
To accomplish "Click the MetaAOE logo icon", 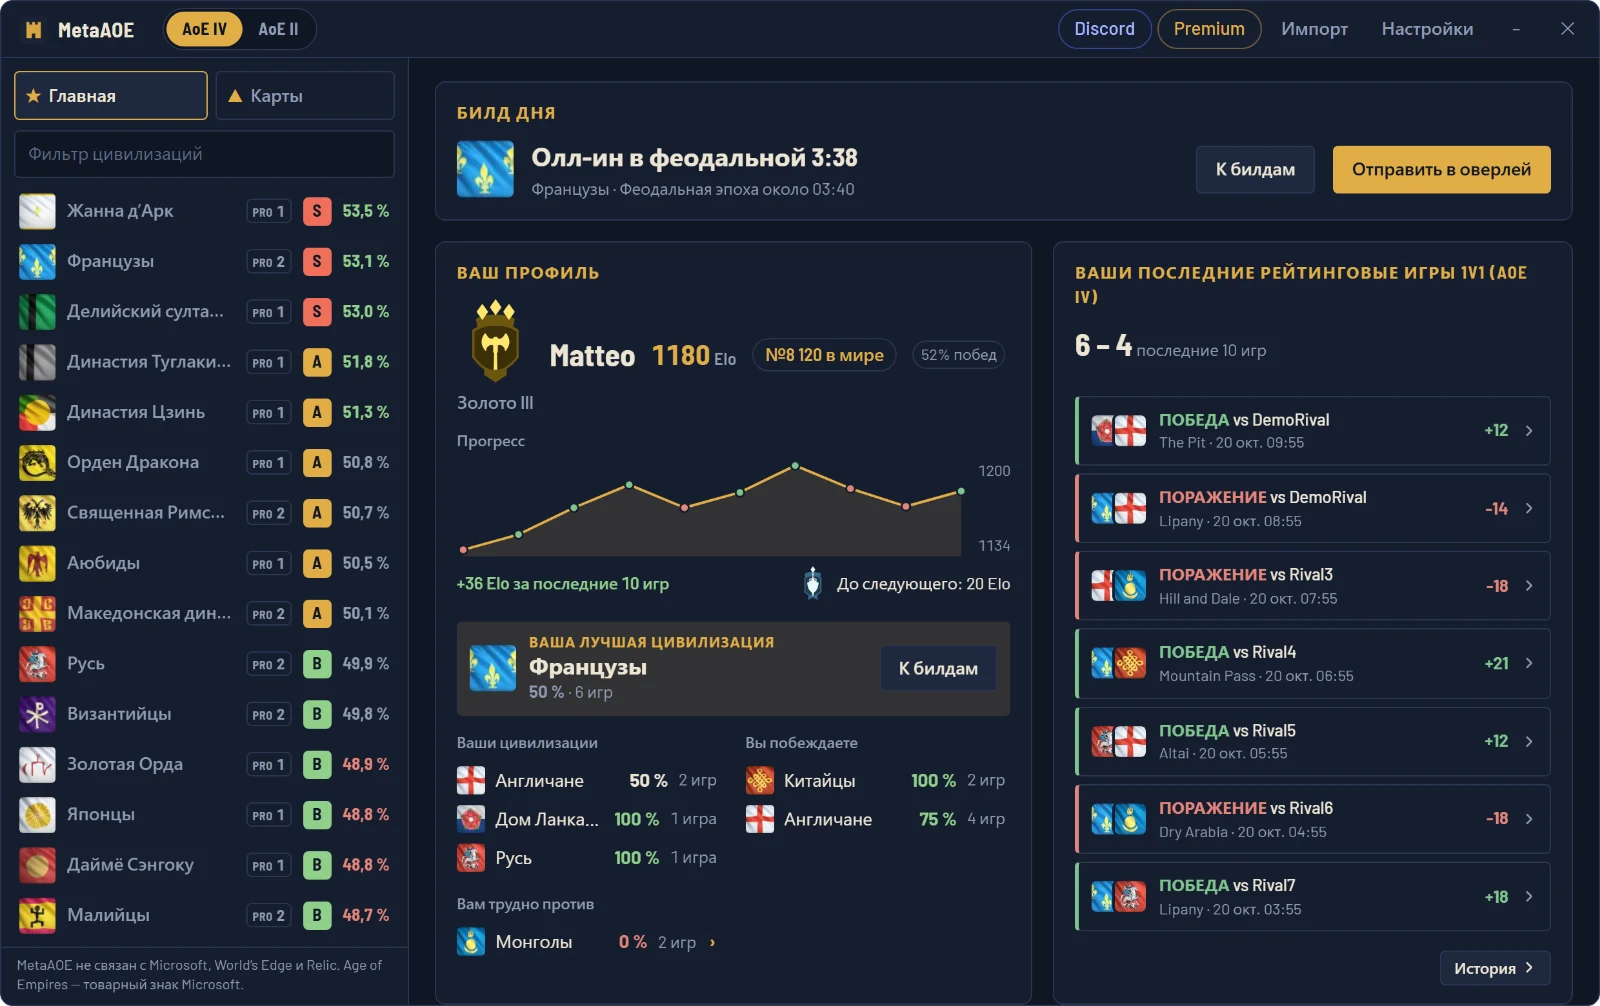I will (34, 30).
